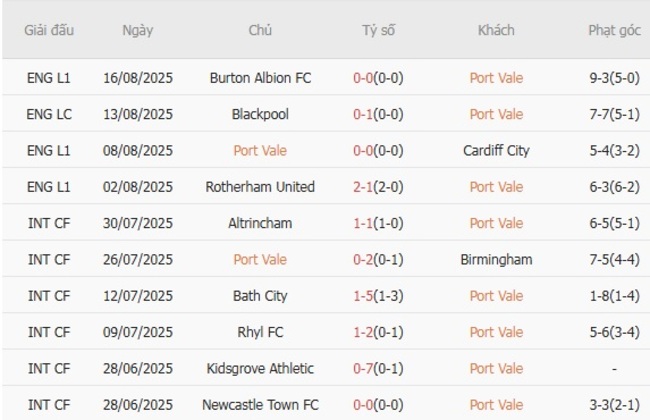Open the Rhyl FC team link
This screenshot has width=650, height=420.
point(260,332)
